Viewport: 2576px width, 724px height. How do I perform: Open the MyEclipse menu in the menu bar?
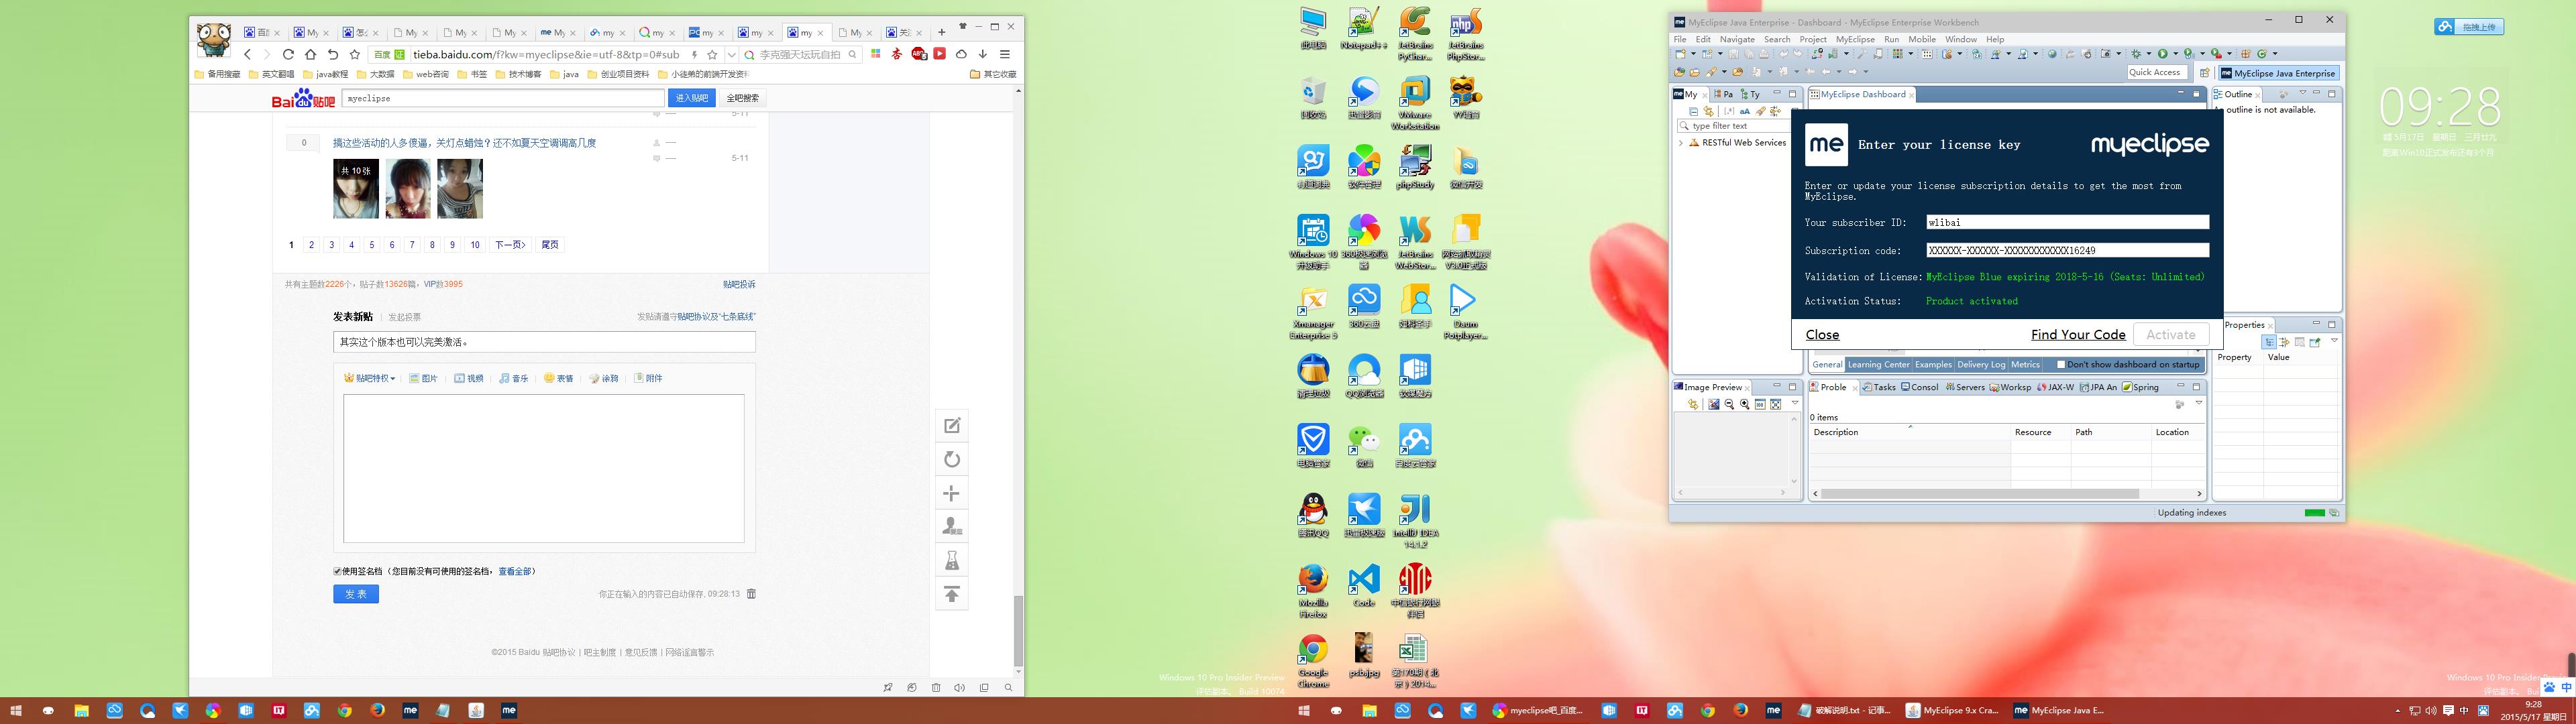1855,39
